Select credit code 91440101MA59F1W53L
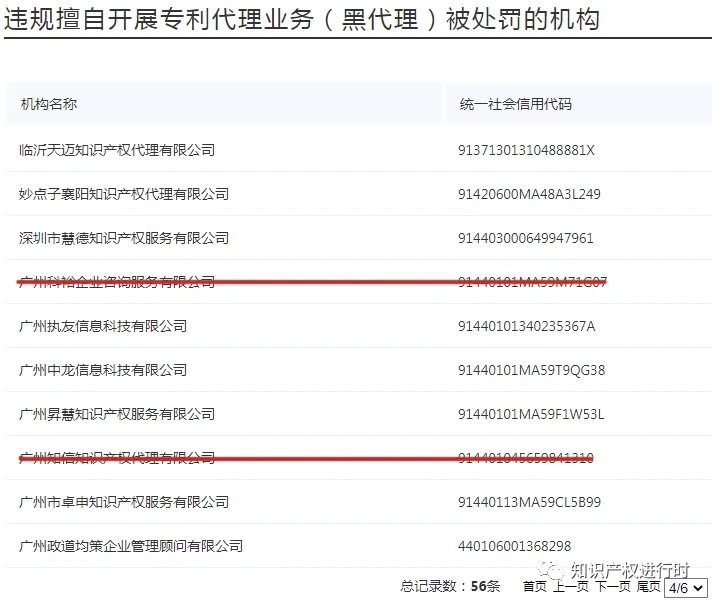Image resolution: width=712 pixels, height=601 pixels. click(x=531, y=414)
